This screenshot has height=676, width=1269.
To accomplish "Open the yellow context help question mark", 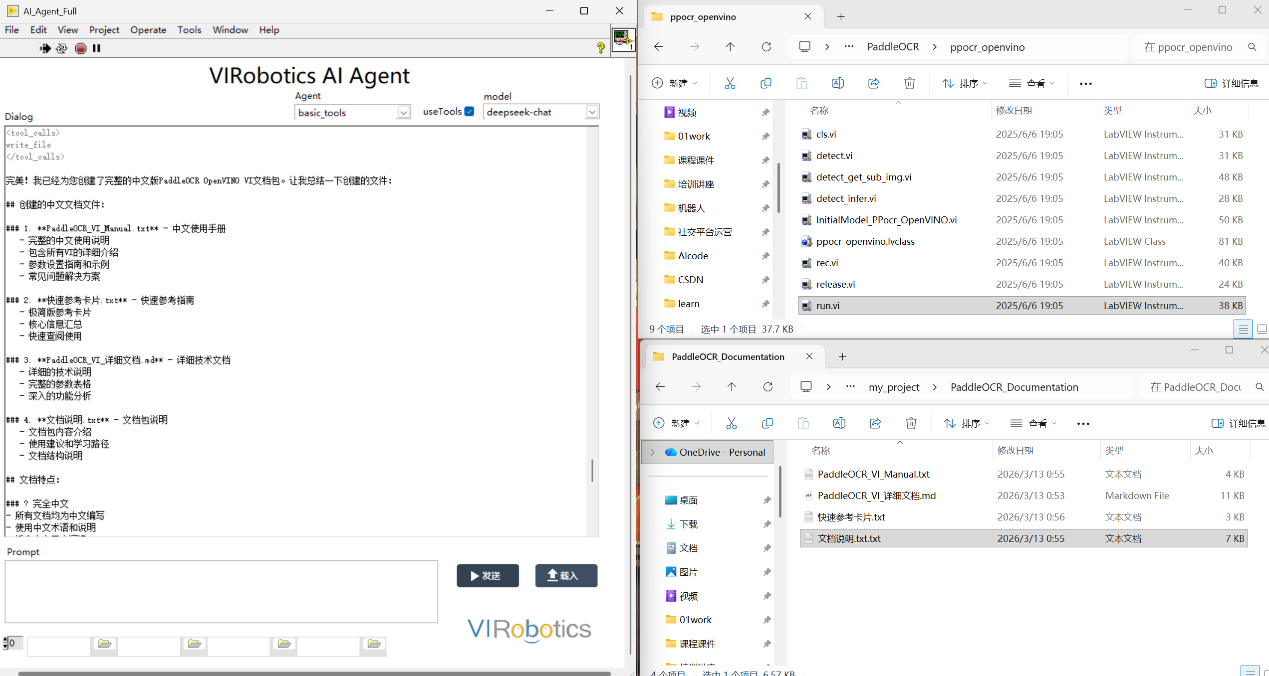I will 600,48.
